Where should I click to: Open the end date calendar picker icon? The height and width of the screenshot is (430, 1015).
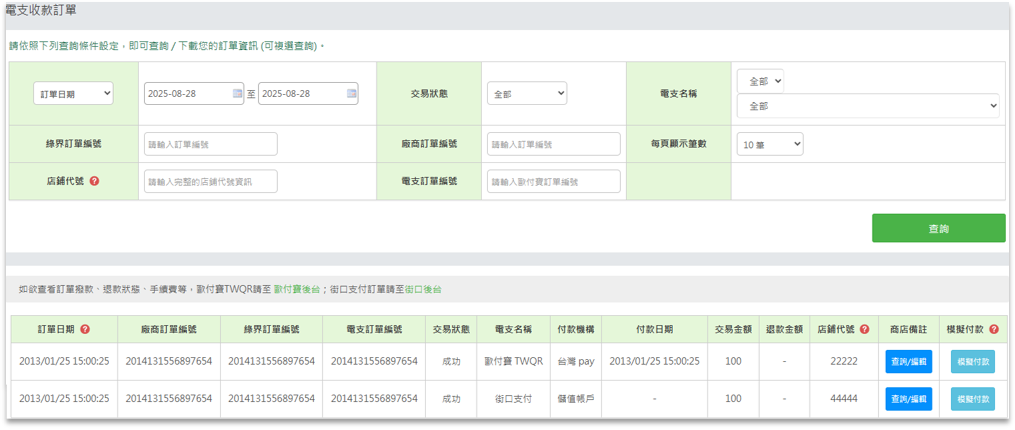pyautogui.click(x=351, y=93)
